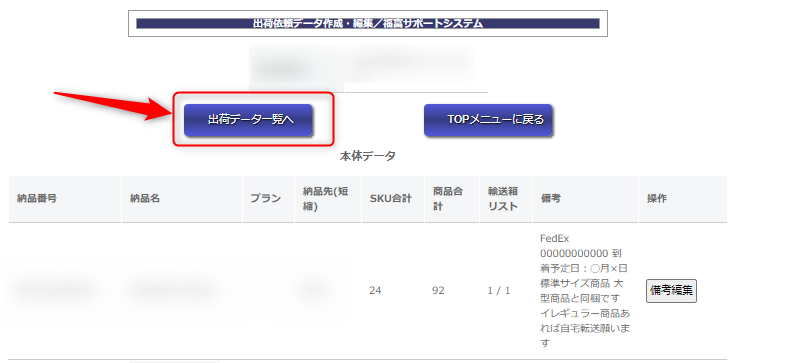Image resolution: width=785 pixels, height=363 pixels.
Task: Click the product total value 92
Action: click(438, 290)
